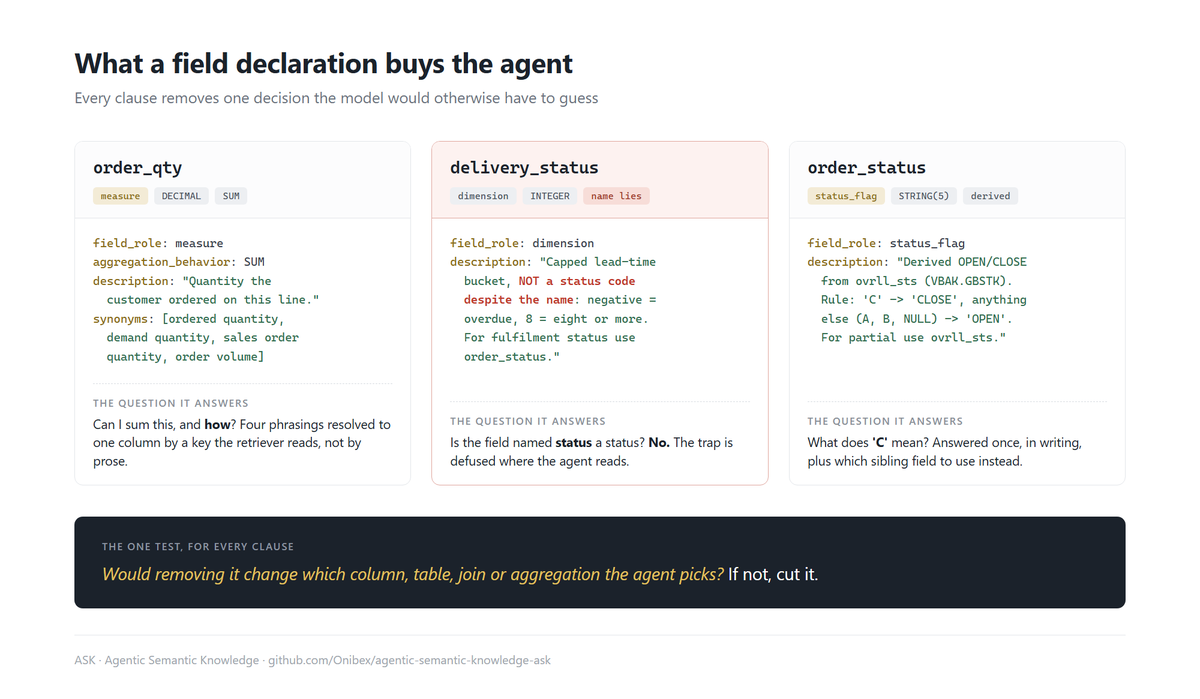
Task: Click 'For partial use ovrll_sts.' line
Action: [x=914, y=338]
